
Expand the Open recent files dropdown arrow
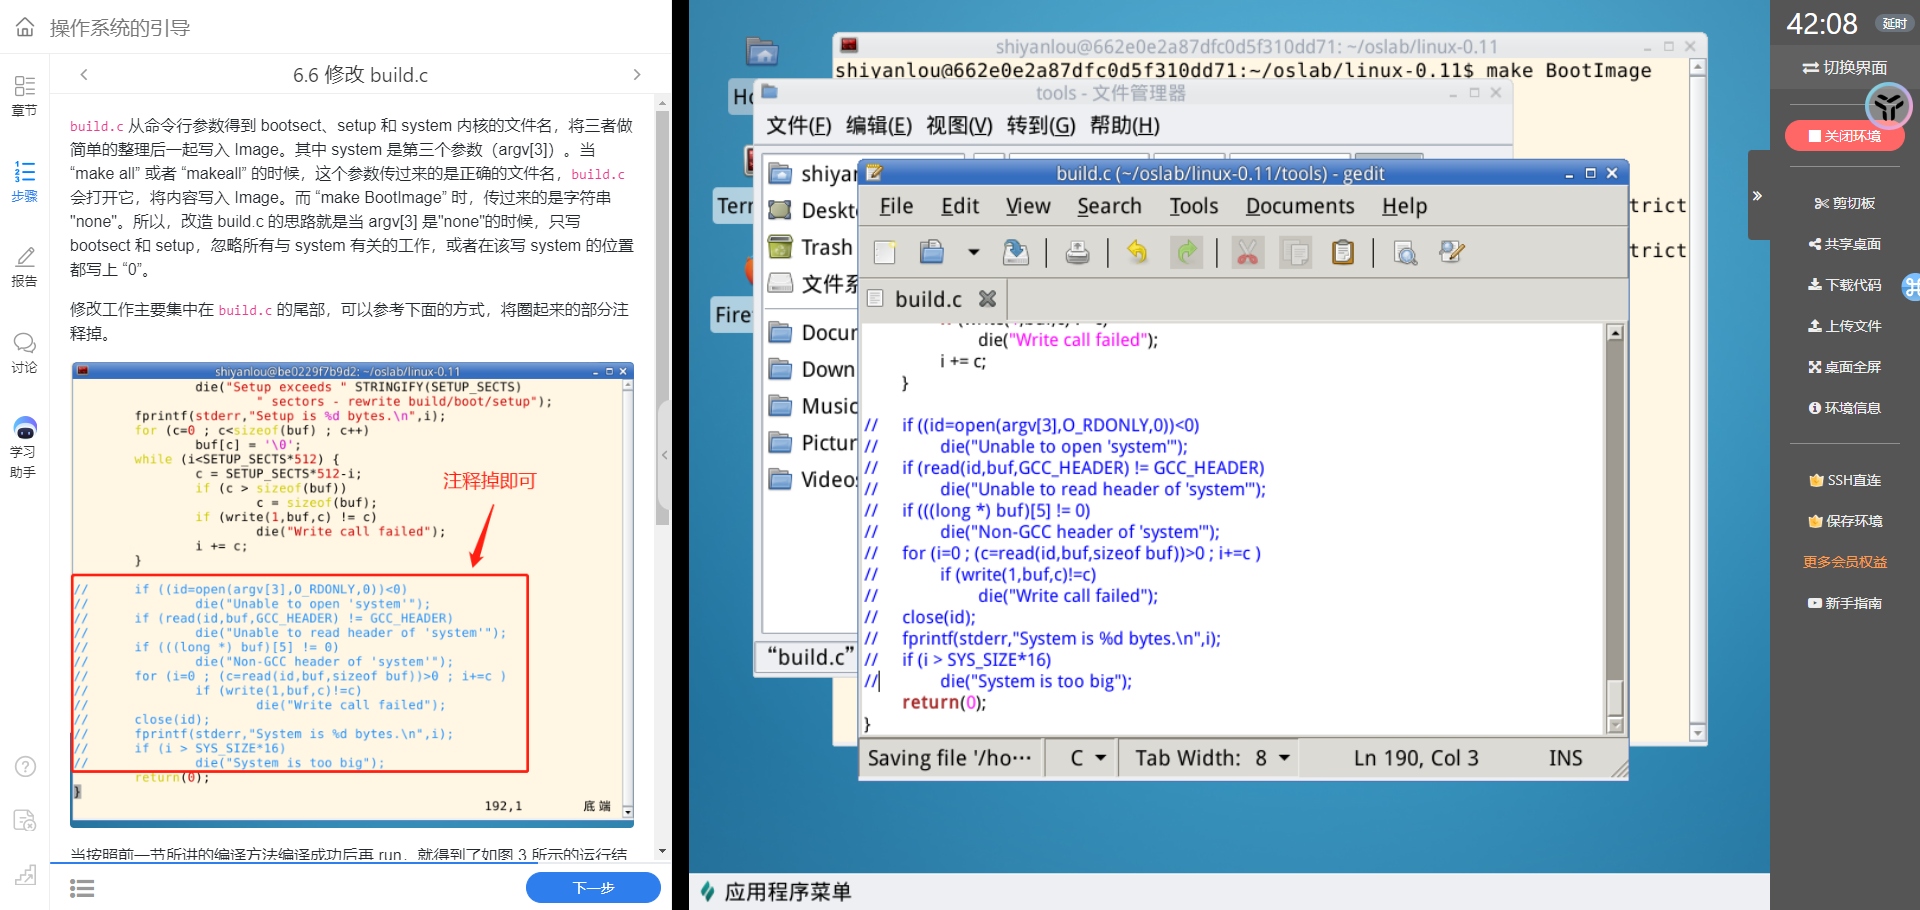click(973, 253)
